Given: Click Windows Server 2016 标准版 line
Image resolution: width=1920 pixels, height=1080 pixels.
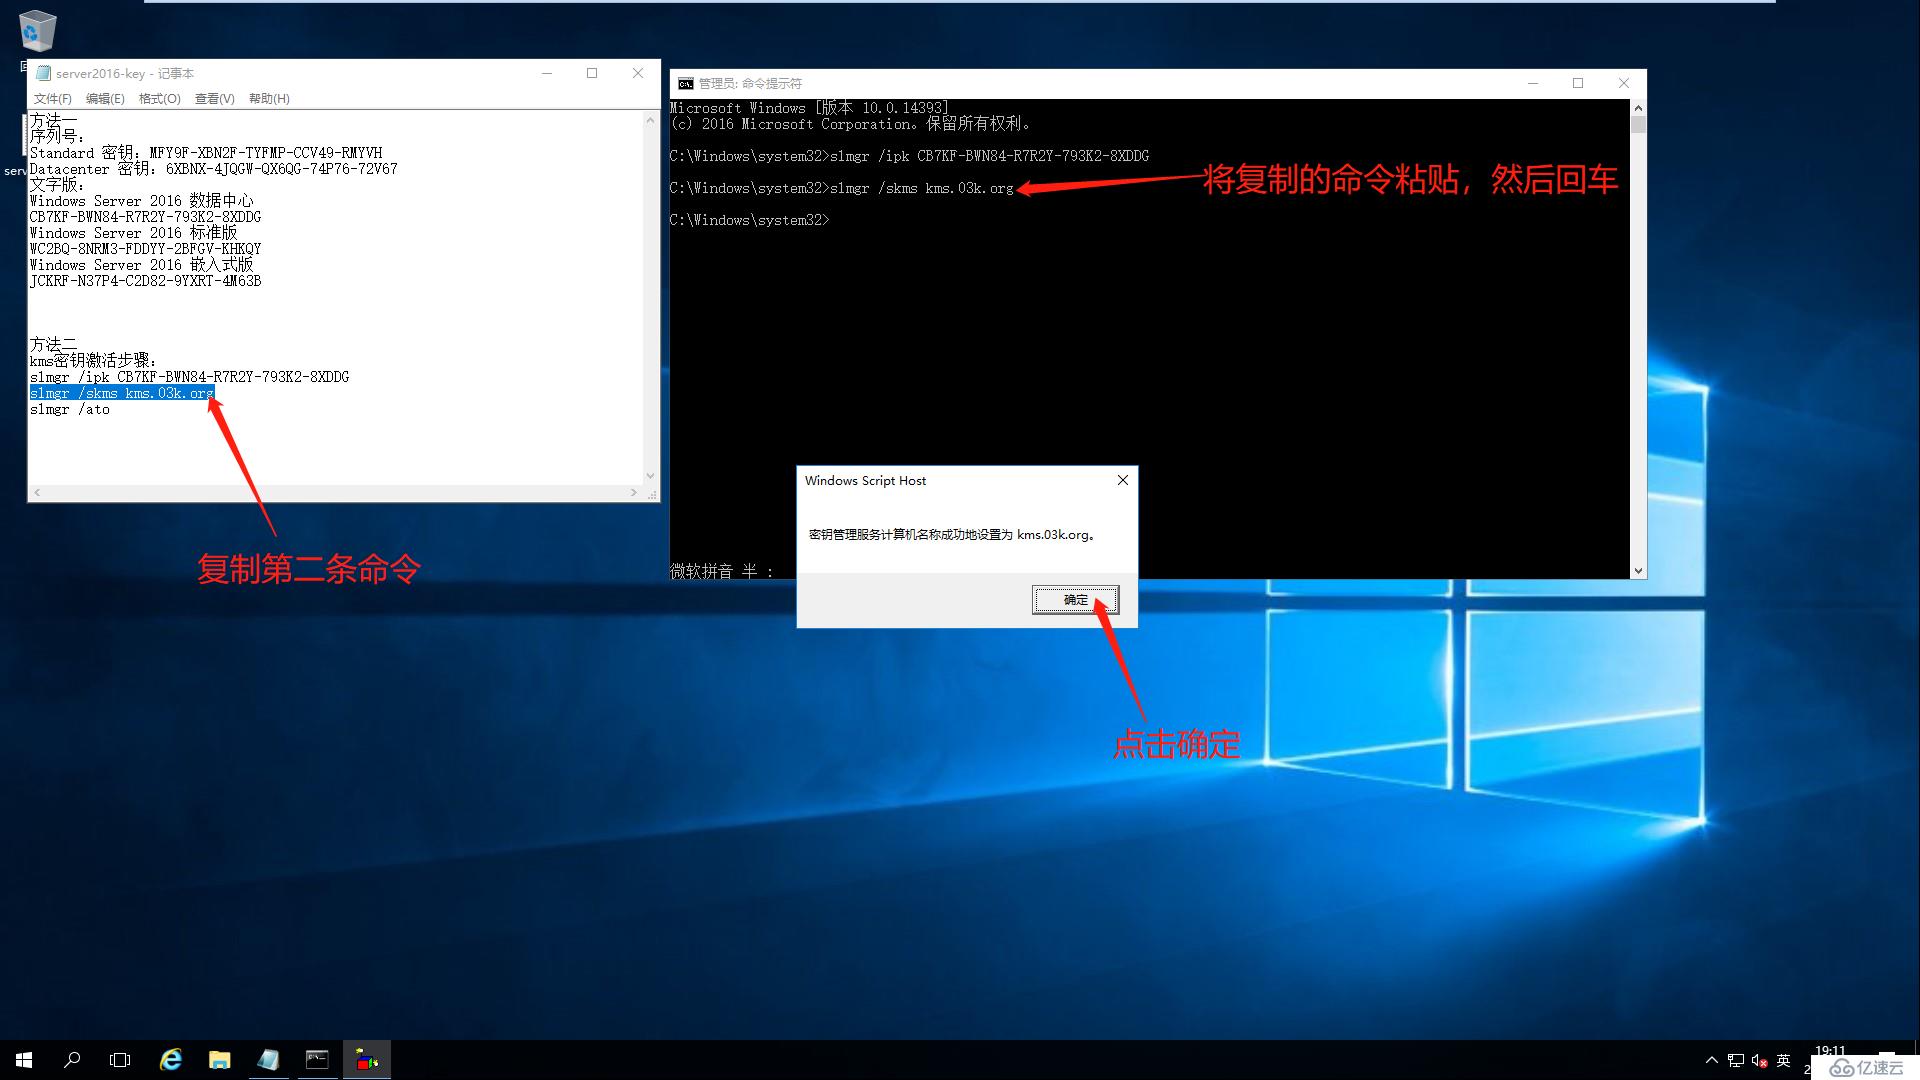Looking at the screenshot, I should coord(133,233).
